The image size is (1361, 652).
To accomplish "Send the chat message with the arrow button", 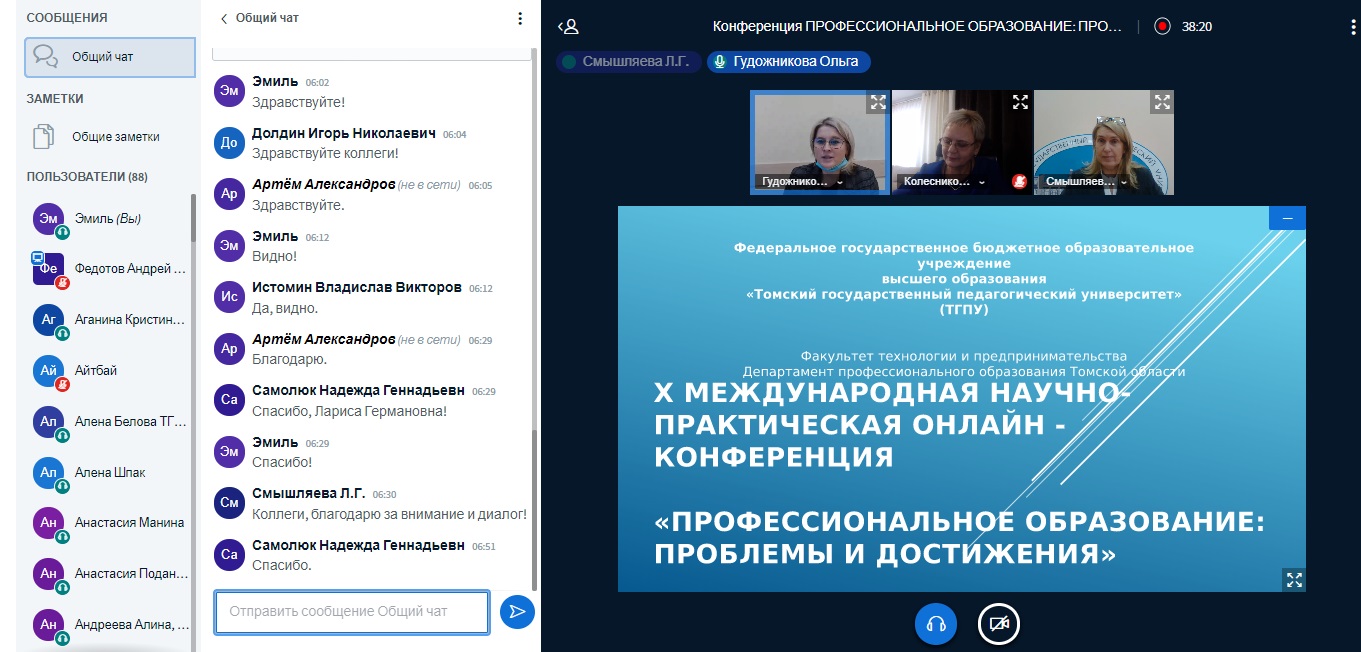I will (517, 612).
